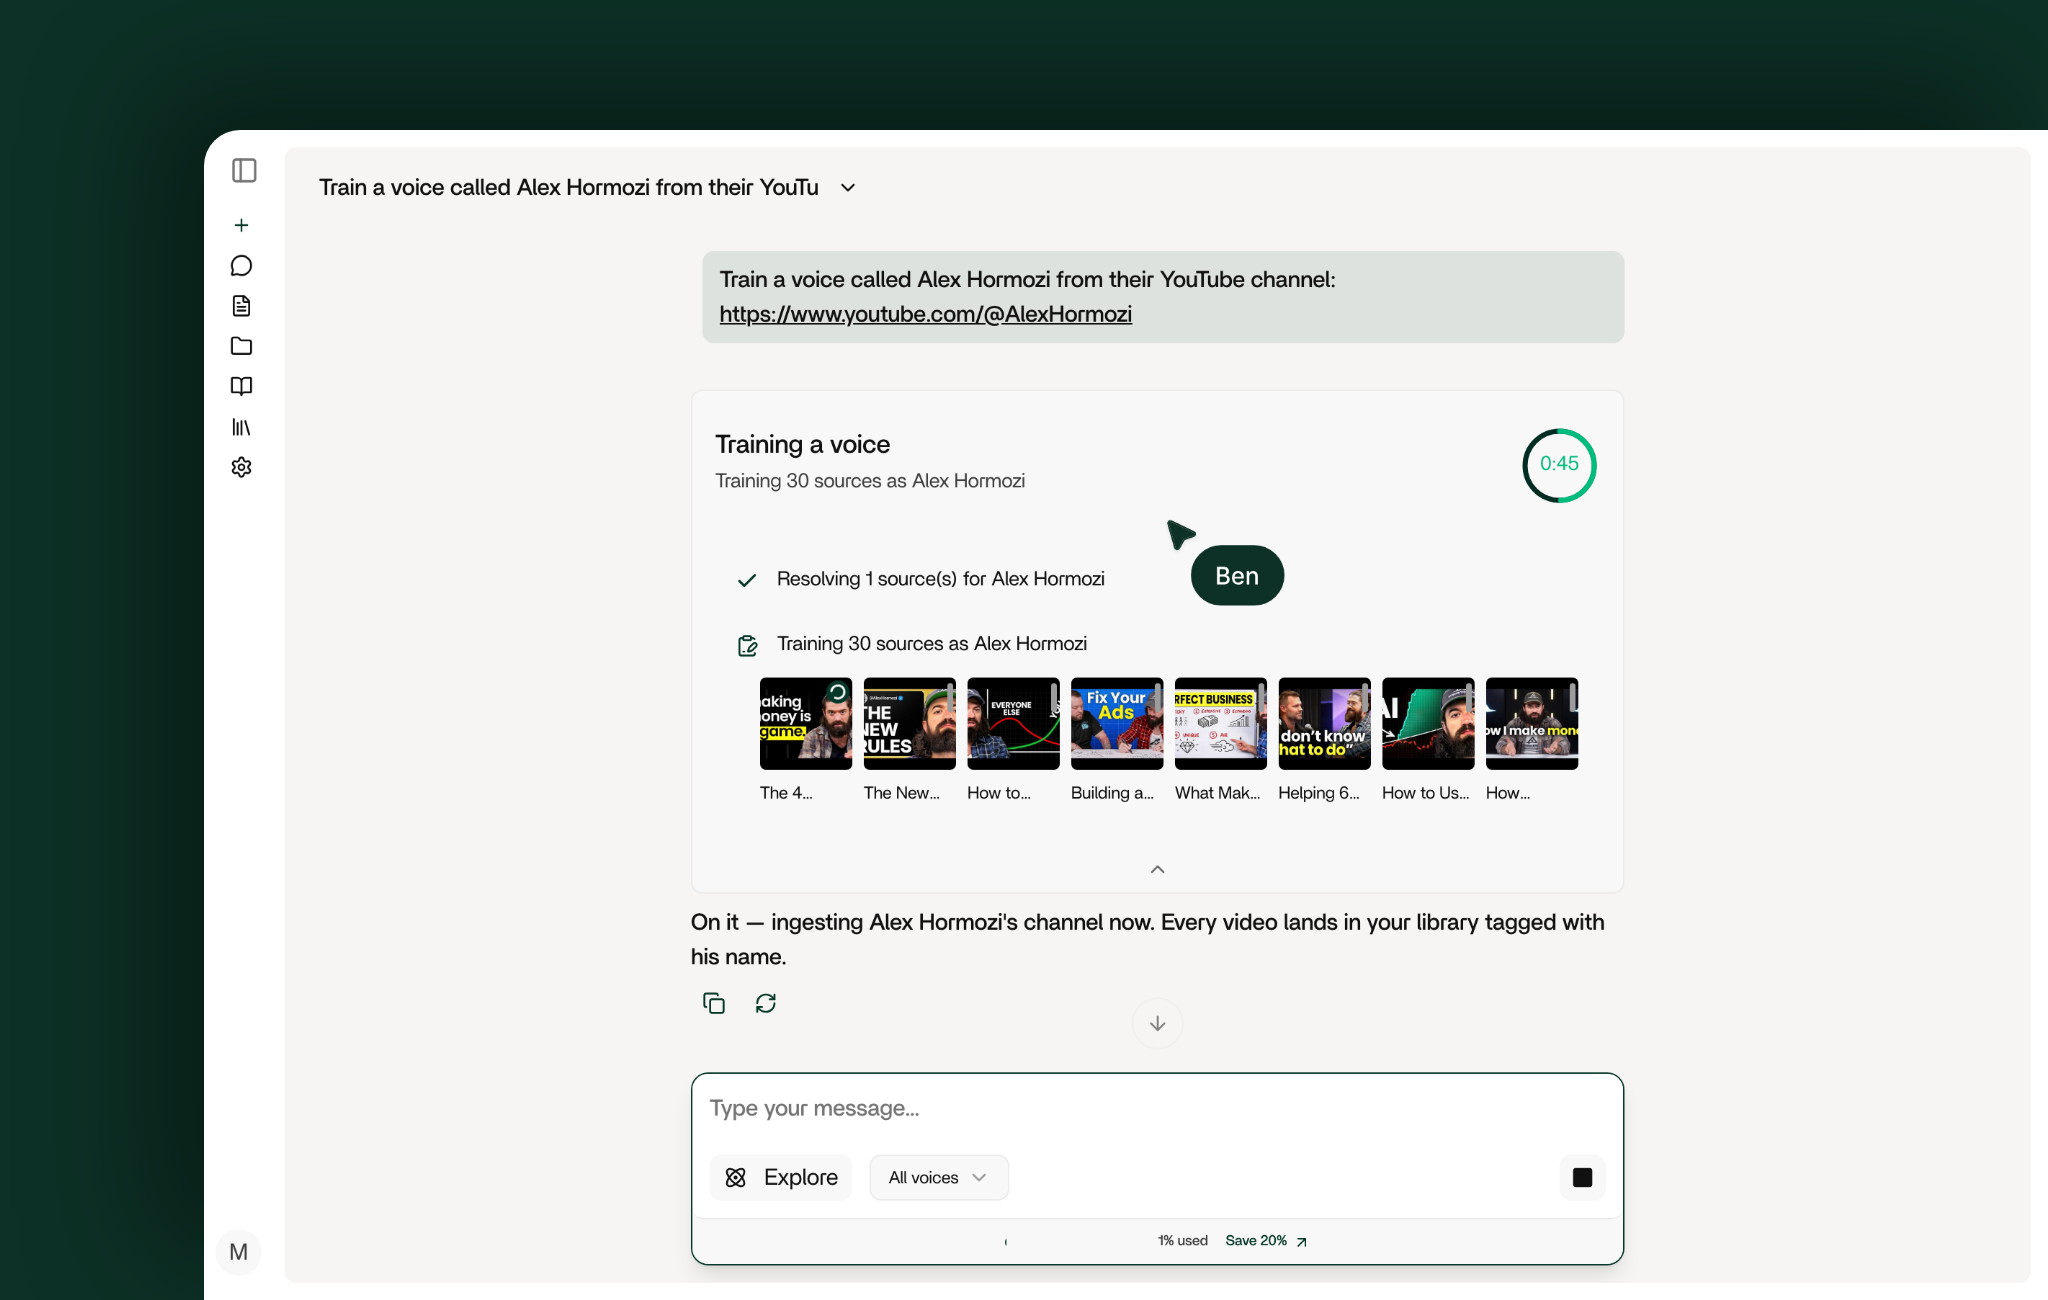Viewport: 2048px width, 1300px height.
Task: Open the M user avatar
Action: 238,1252
